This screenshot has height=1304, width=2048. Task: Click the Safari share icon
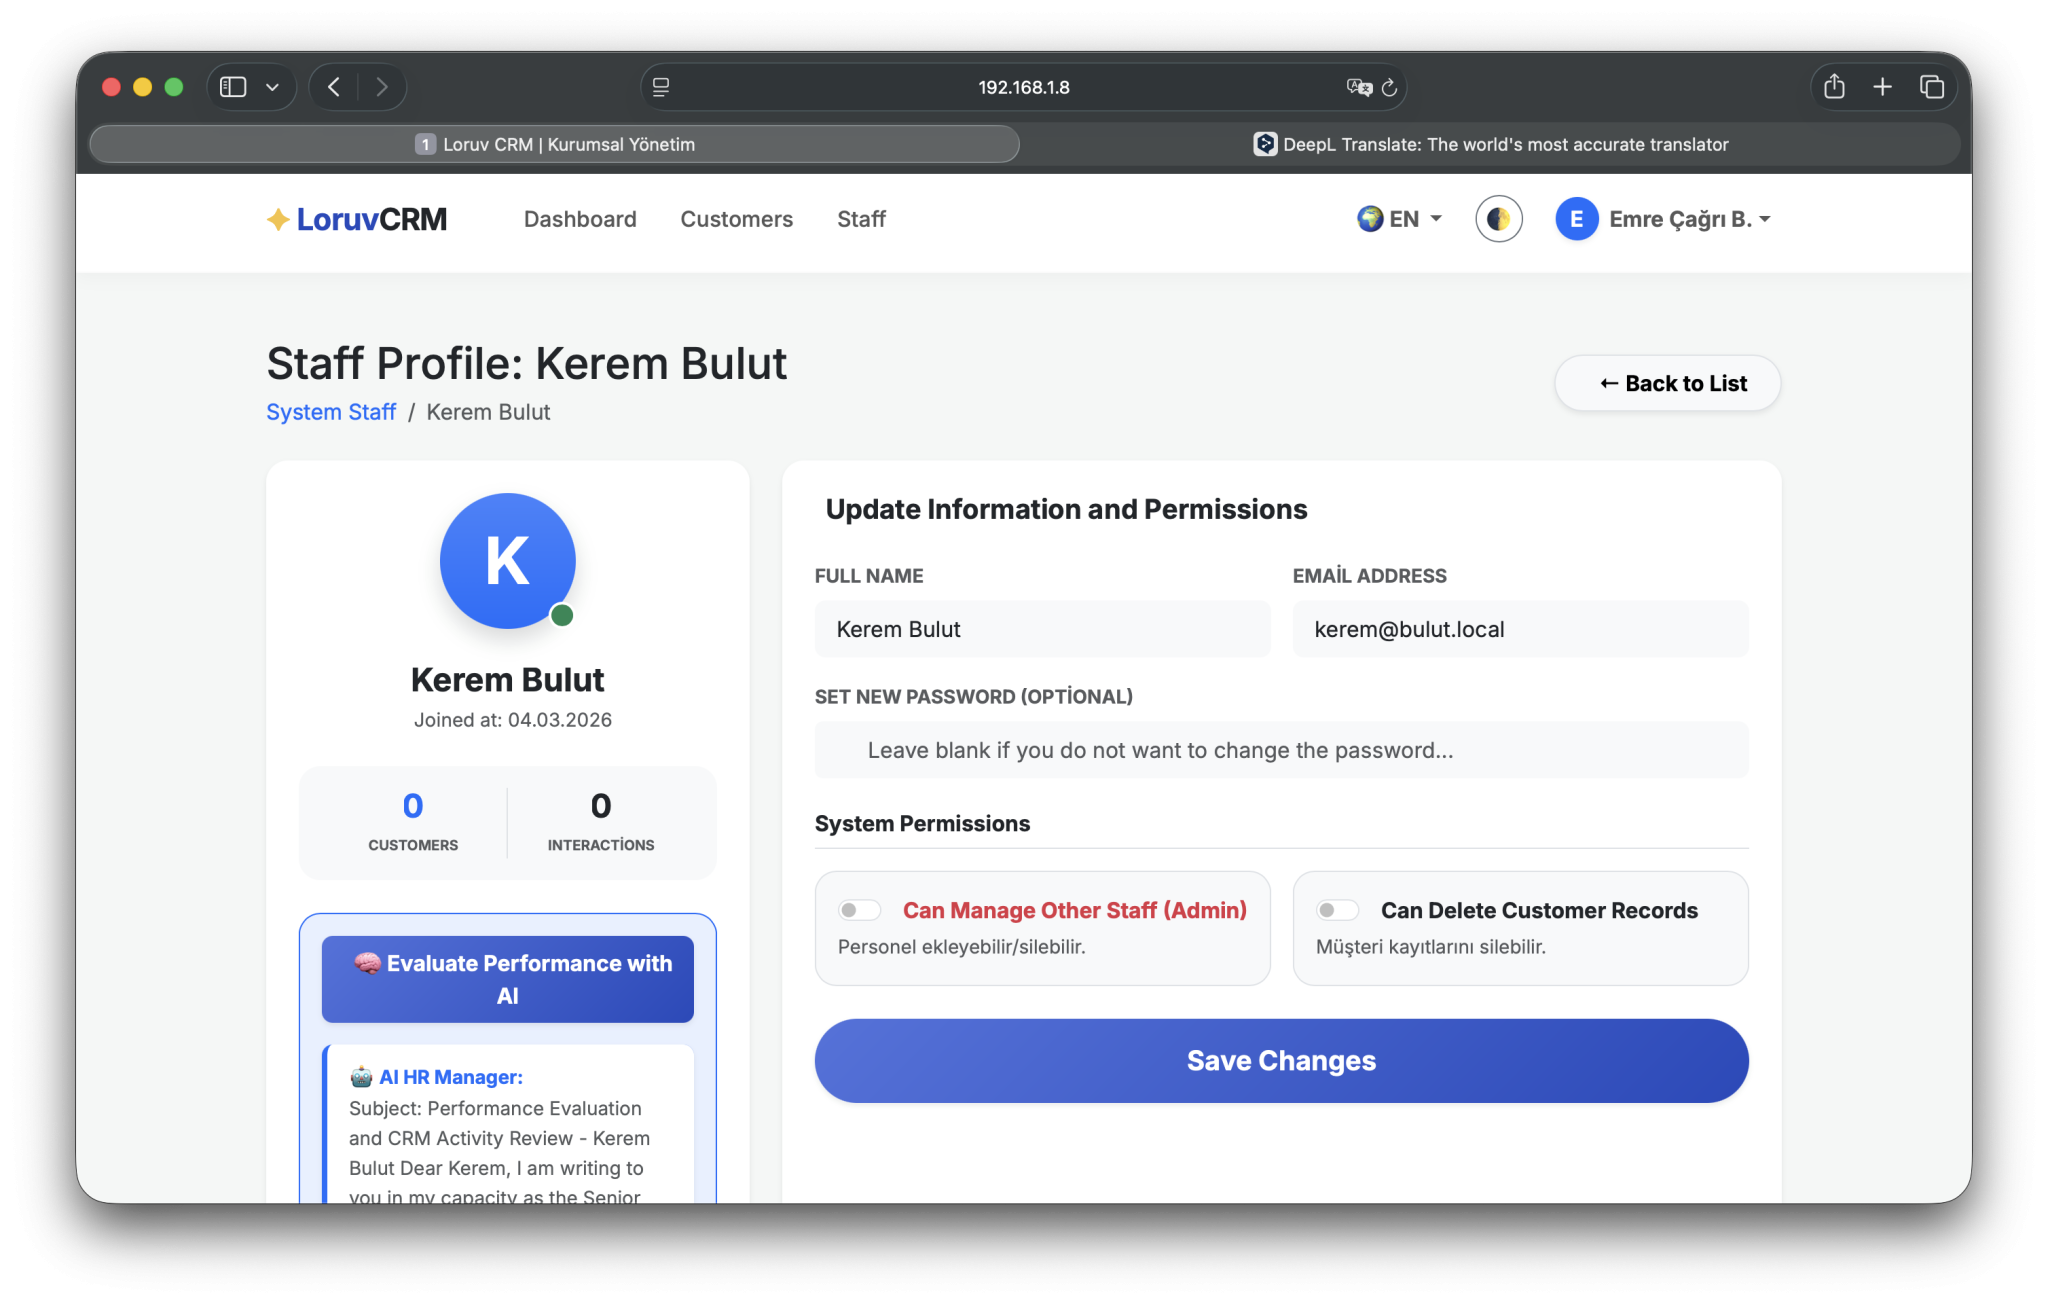pyautogui.click(x=1834, y=87)
